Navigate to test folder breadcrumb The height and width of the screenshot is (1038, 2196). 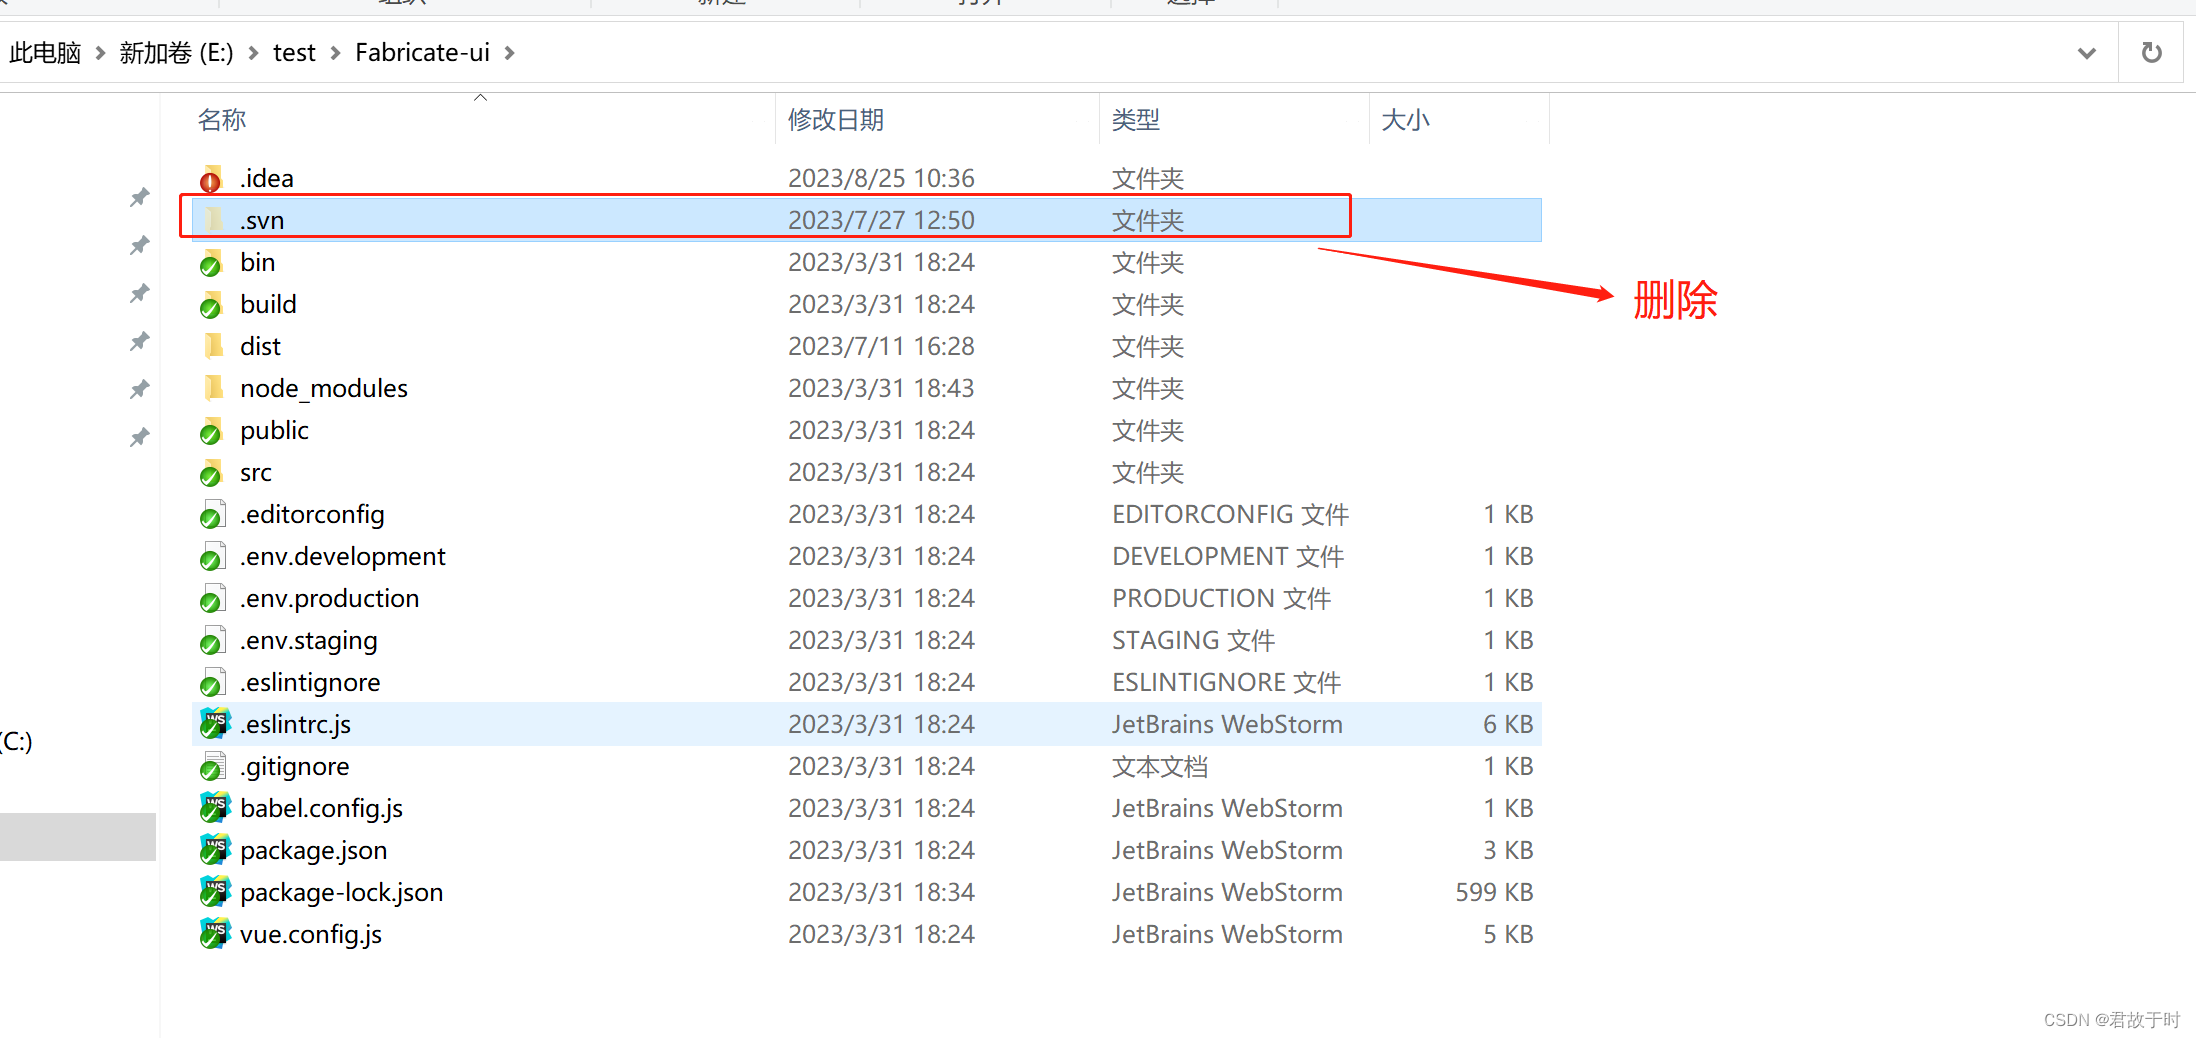tap(294, 53)
